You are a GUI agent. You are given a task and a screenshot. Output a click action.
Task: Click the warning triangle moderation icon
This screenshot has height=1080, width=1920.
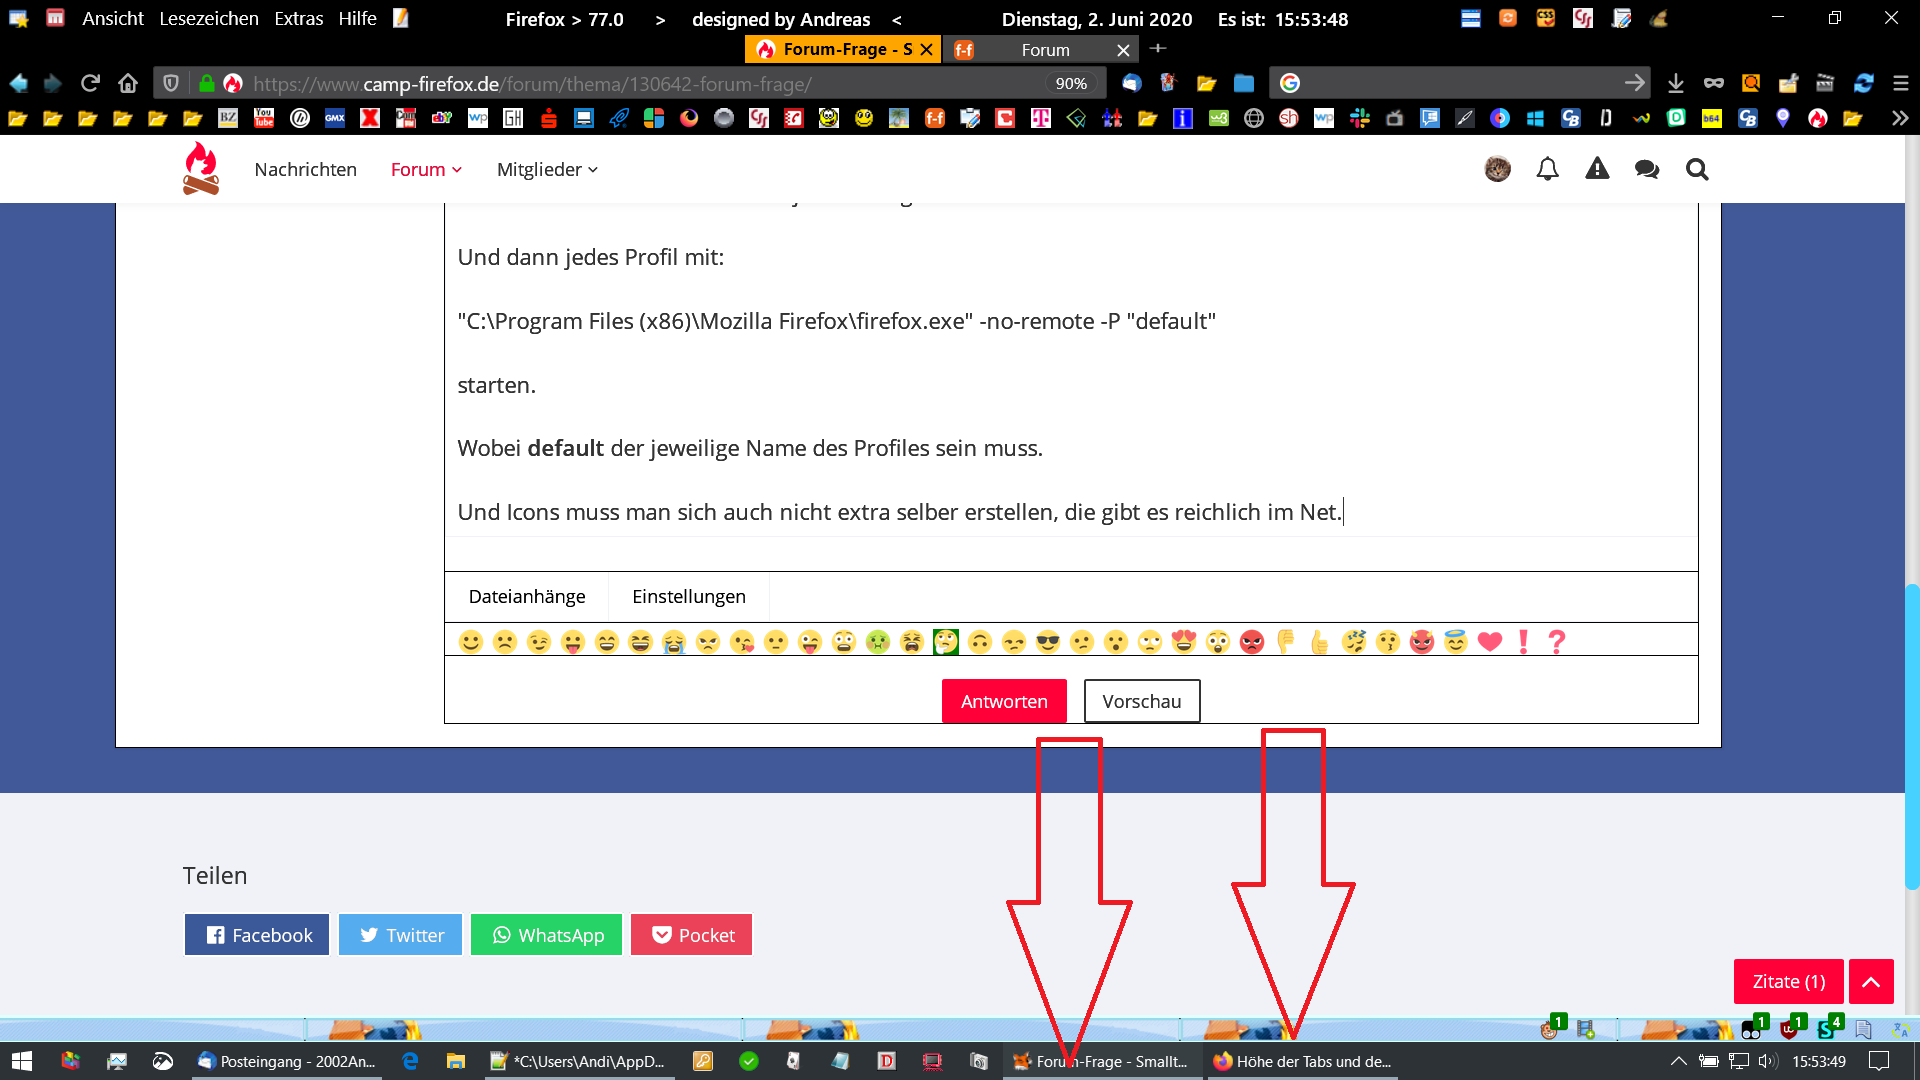(1597, 169)
